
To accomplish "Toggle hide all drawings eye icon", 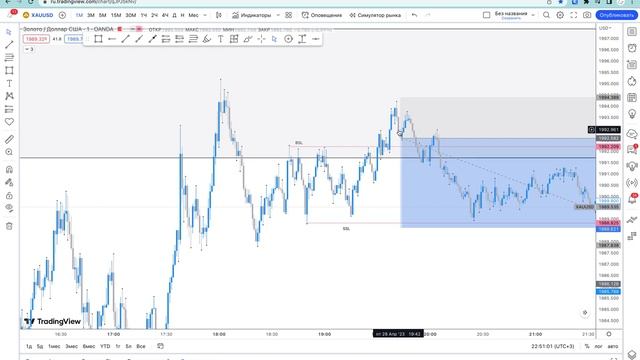I will [9, 208].
